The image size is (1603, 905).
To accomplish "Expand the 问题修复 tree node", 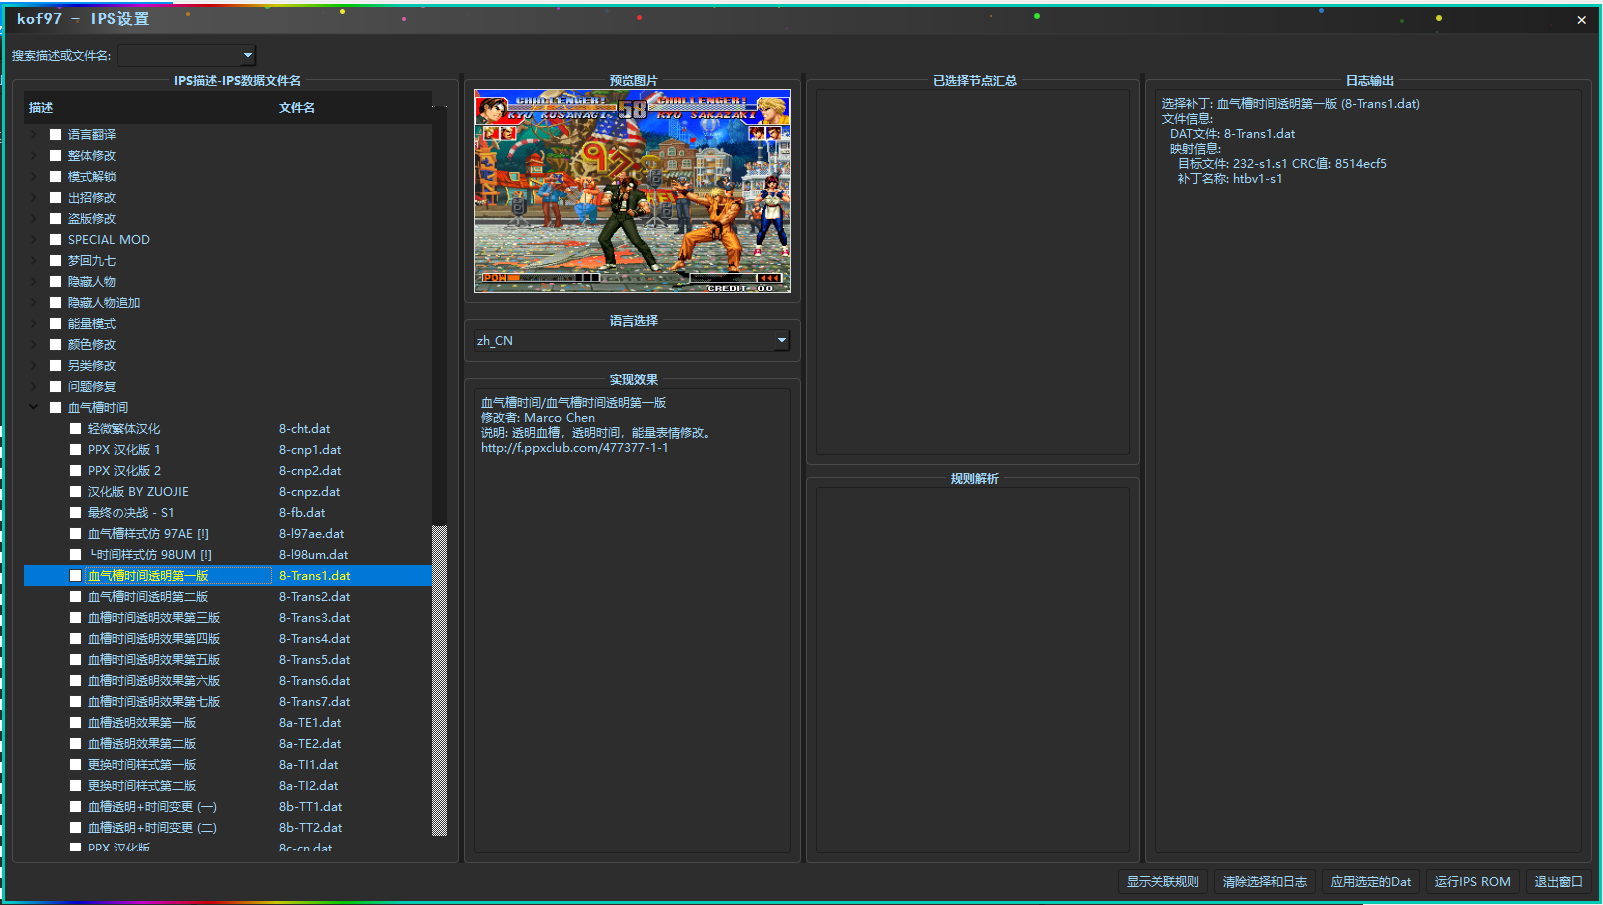I will [x=34, y=386].
